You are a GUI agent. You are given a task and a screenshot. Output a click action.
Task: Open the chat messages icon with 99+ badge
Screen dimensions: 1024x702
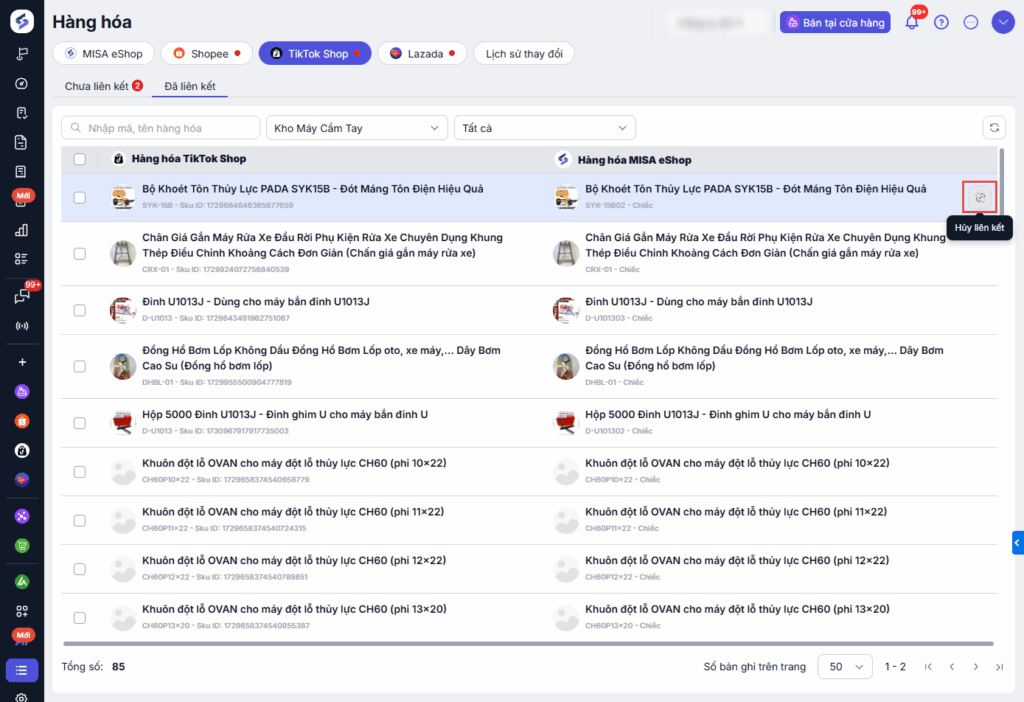22,296
